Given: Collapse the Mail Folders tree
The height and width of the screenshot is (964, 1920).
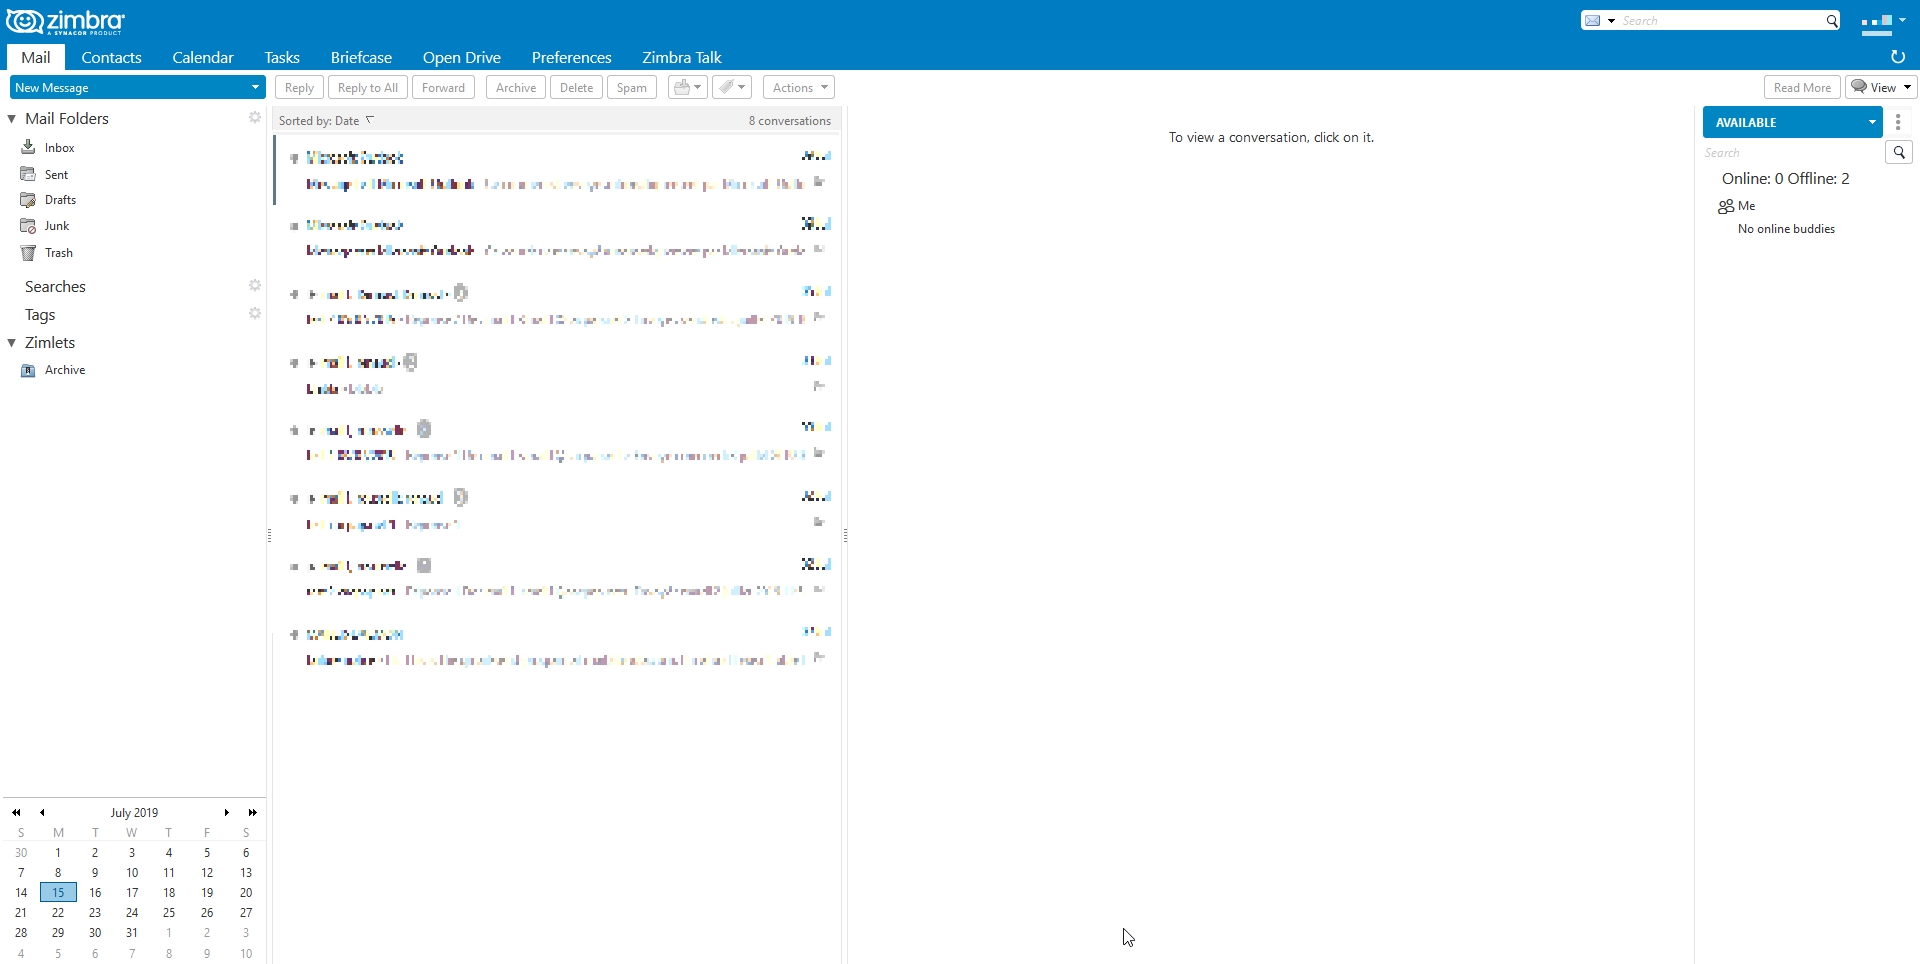Looking at the screenshot, I should coord(12,119).
